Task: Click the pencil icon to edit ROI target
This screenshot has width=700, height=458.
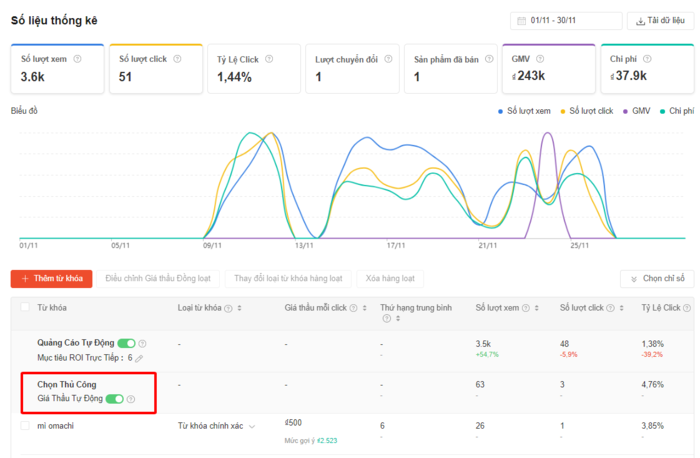Action: point(139,357)
